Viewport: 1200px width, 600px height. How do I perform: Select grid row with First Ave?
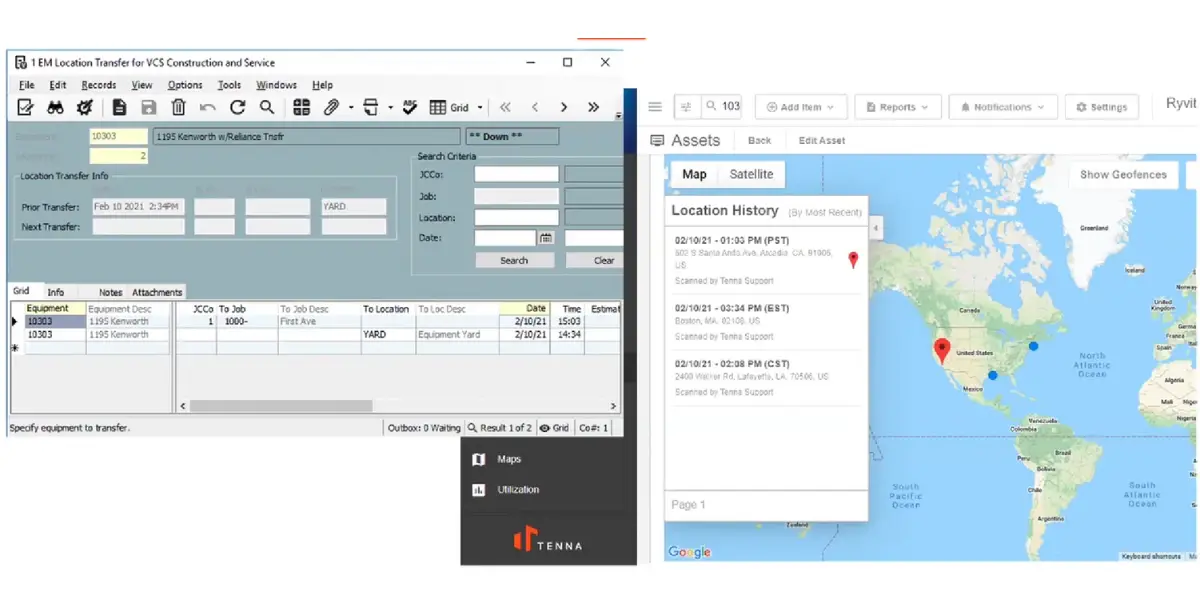tap(315, 322)
